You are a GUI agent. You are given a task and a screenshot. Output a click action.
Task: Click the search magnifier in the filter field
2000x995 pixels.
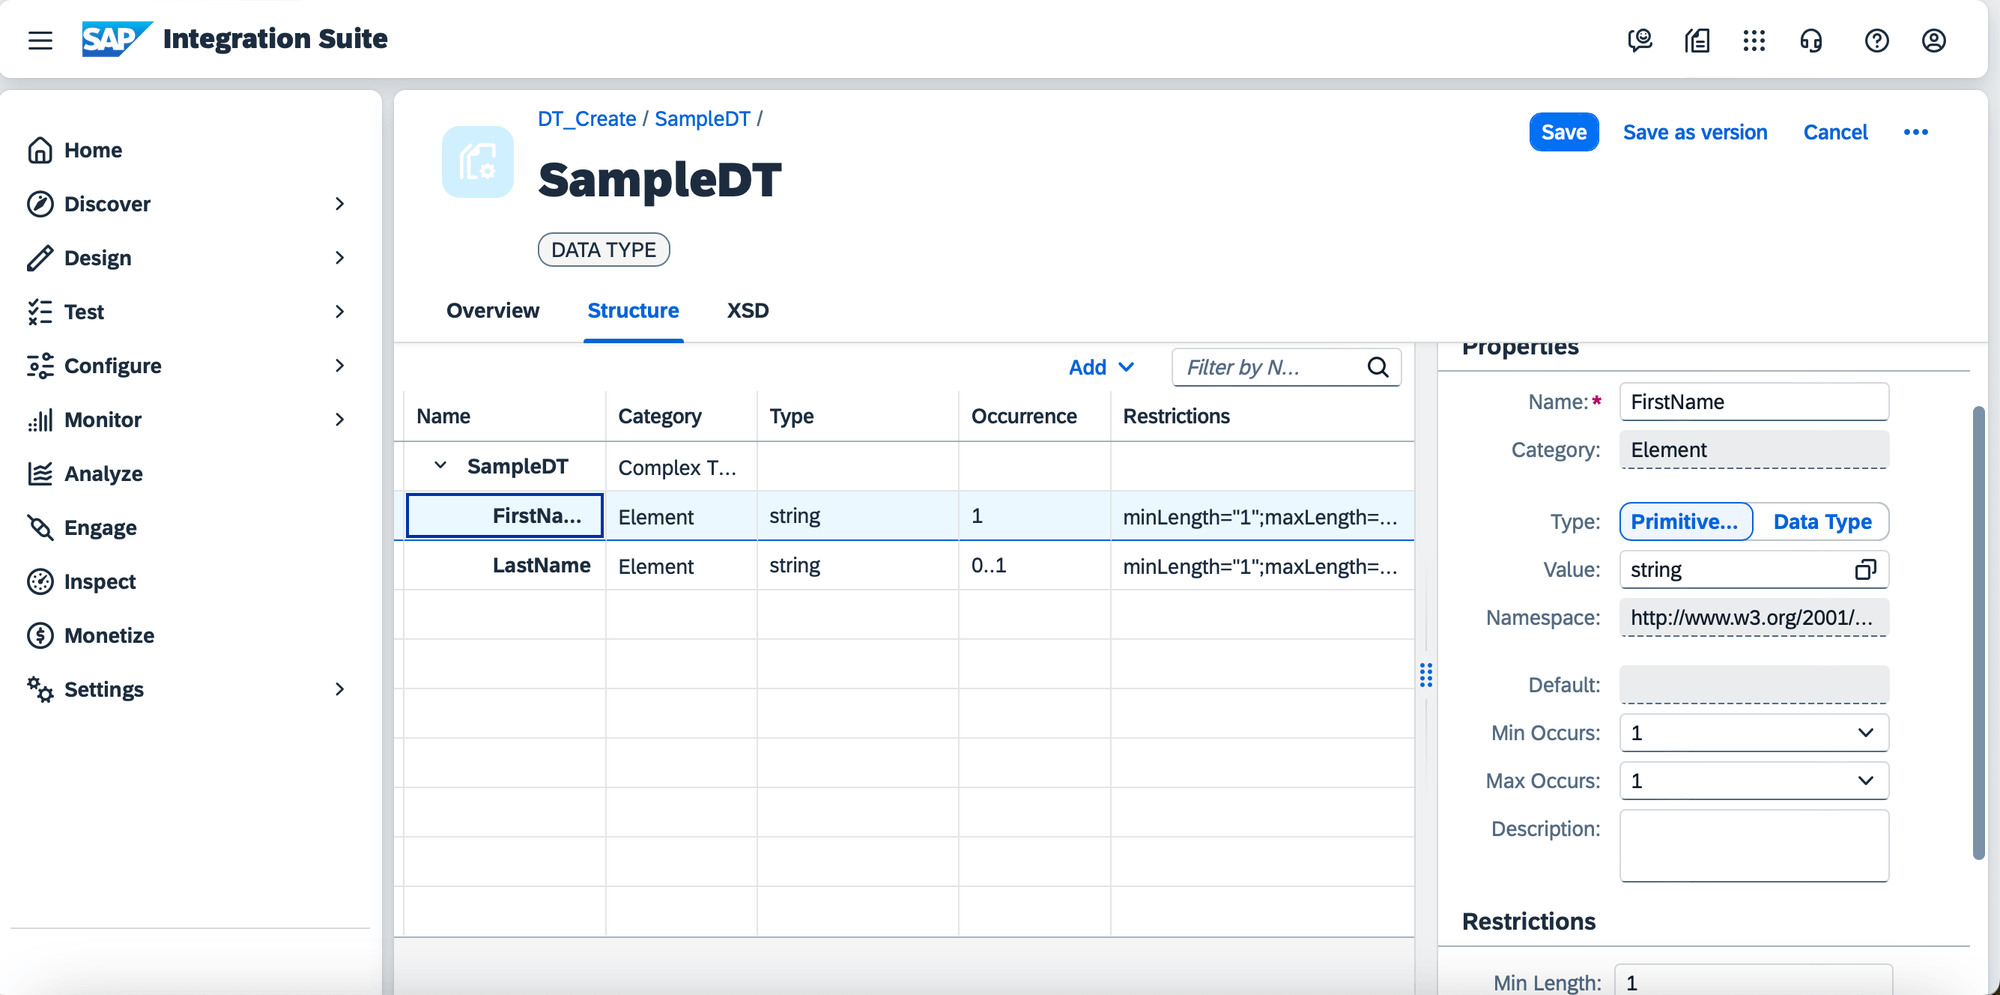1379,367
